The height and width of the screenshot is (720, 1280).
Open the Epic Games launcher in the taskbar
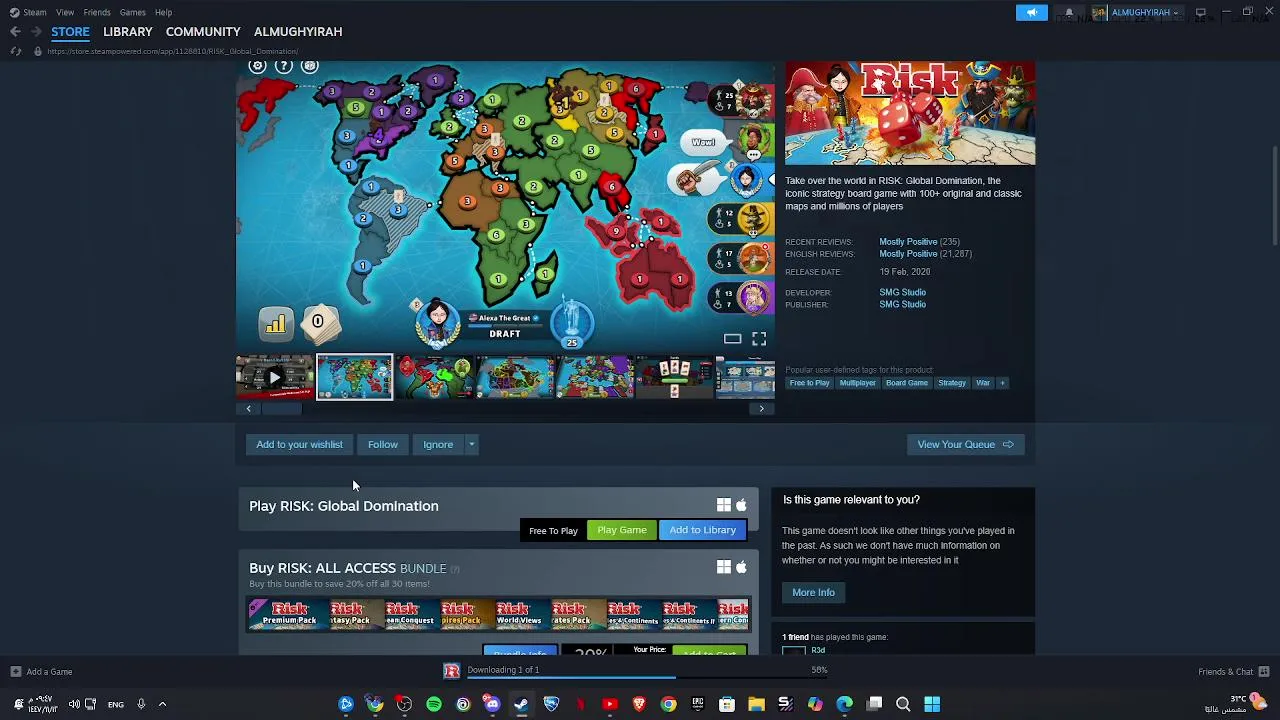click(698, 704)
